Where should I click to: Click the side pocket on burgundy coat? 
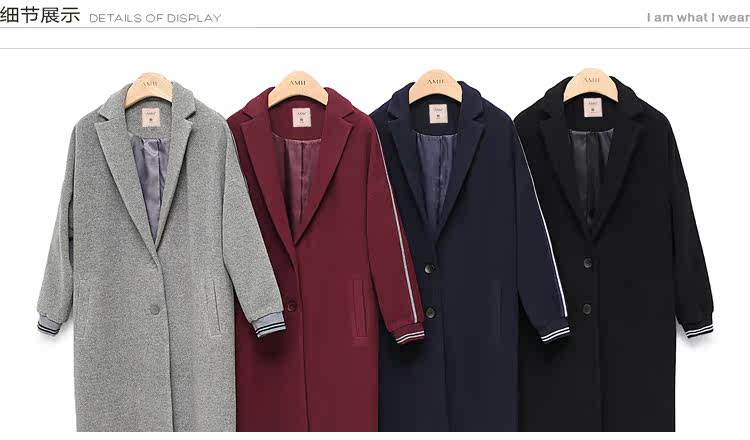pyautogui.click(x=359, y=308)
